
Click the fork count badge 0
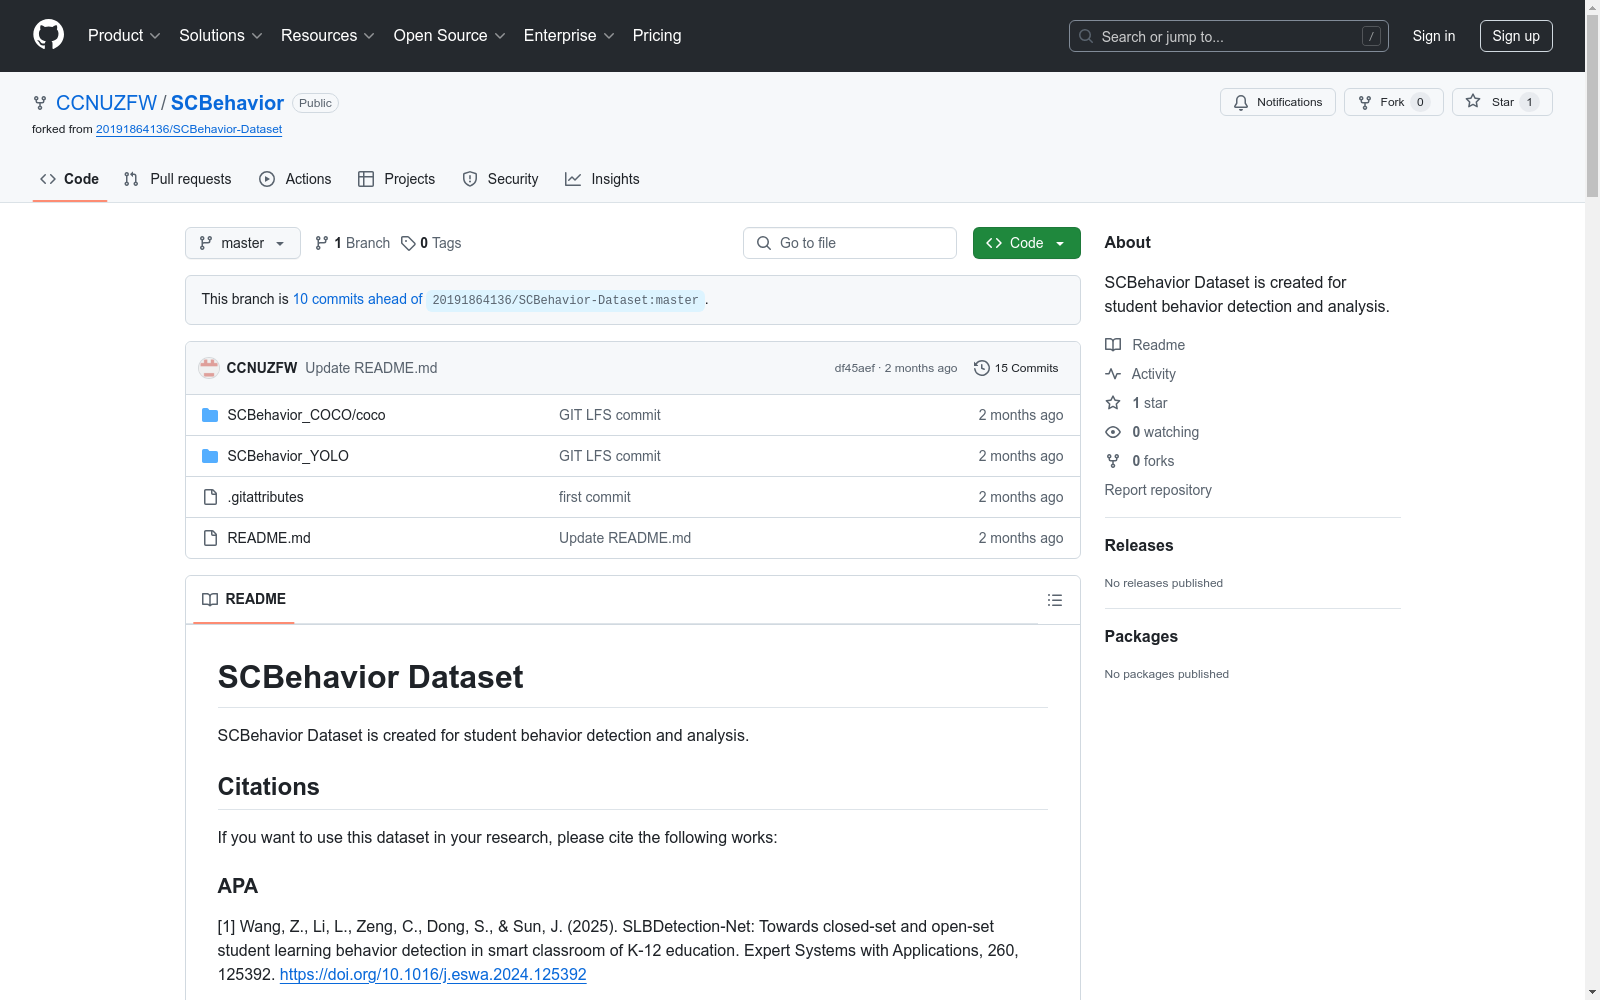pyautogui.click(x=1420, y=102)
